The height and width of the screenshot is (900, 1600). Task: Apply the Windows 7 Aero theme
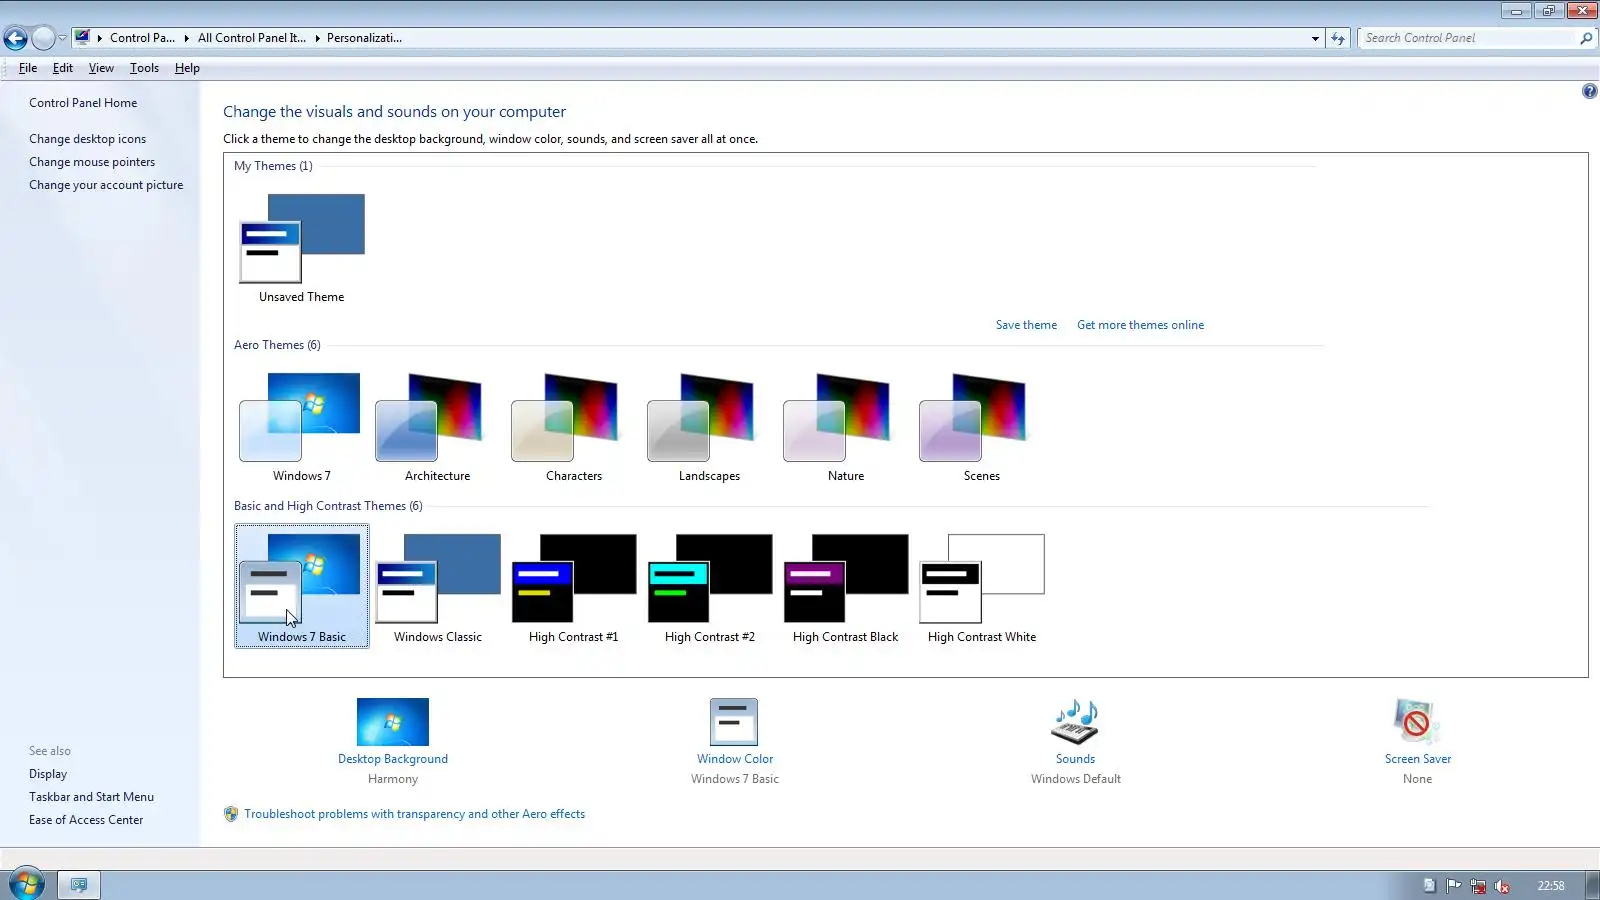[x=301, y=427]
